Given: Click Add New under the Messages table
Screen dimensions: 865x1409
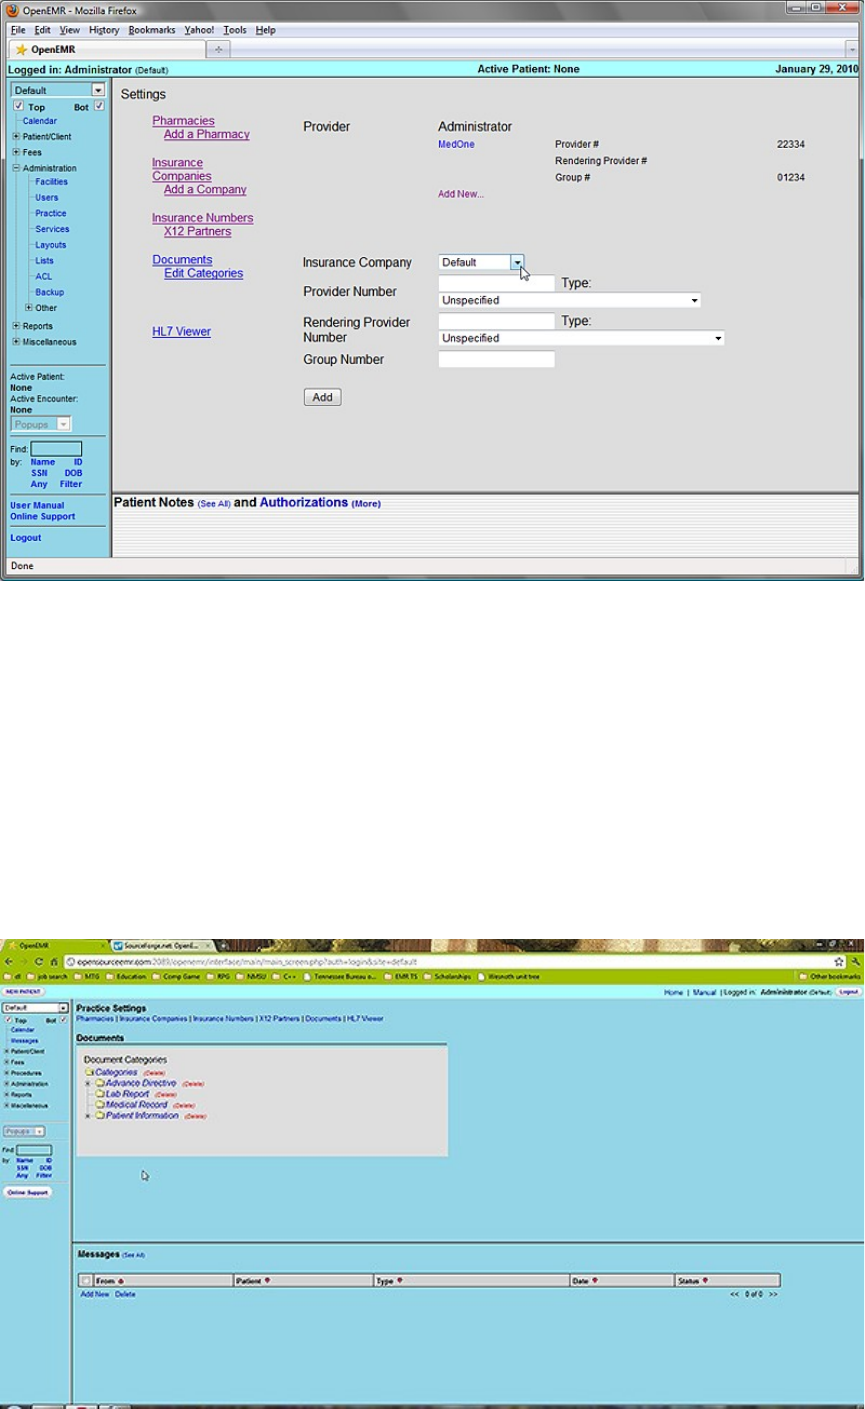Looking at the screenshot, I should click(x=95, y=1294).
